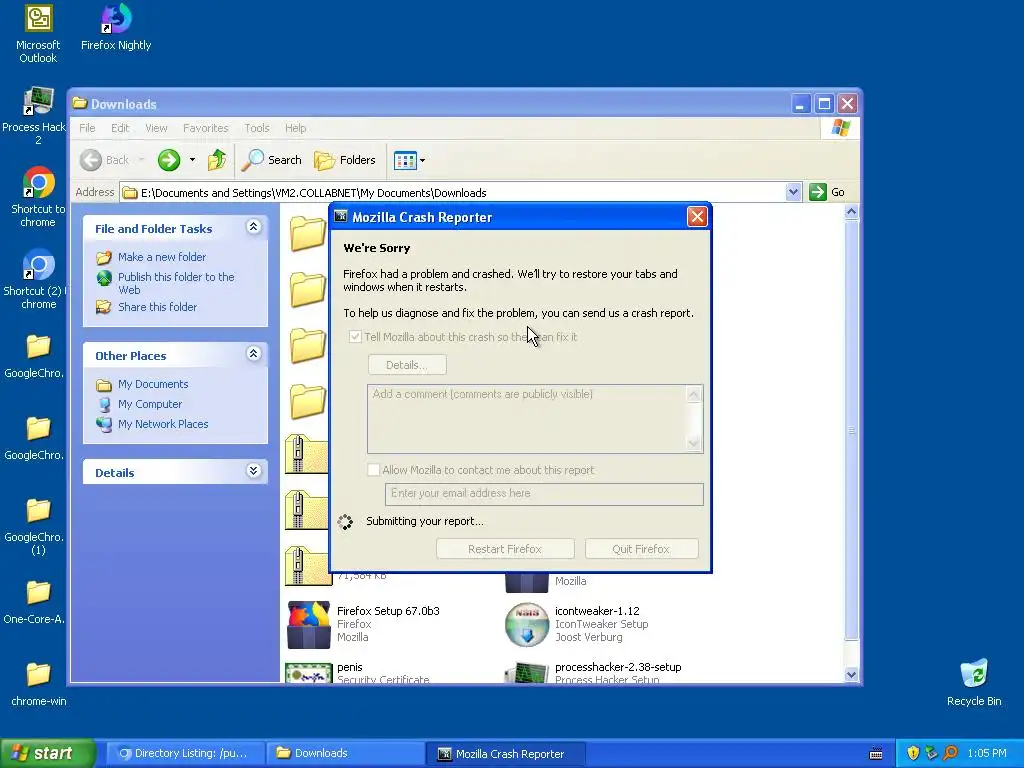Close the Mozilla Crash Reporter dialog
This screenshot has width=1024, height=768.
697,217
